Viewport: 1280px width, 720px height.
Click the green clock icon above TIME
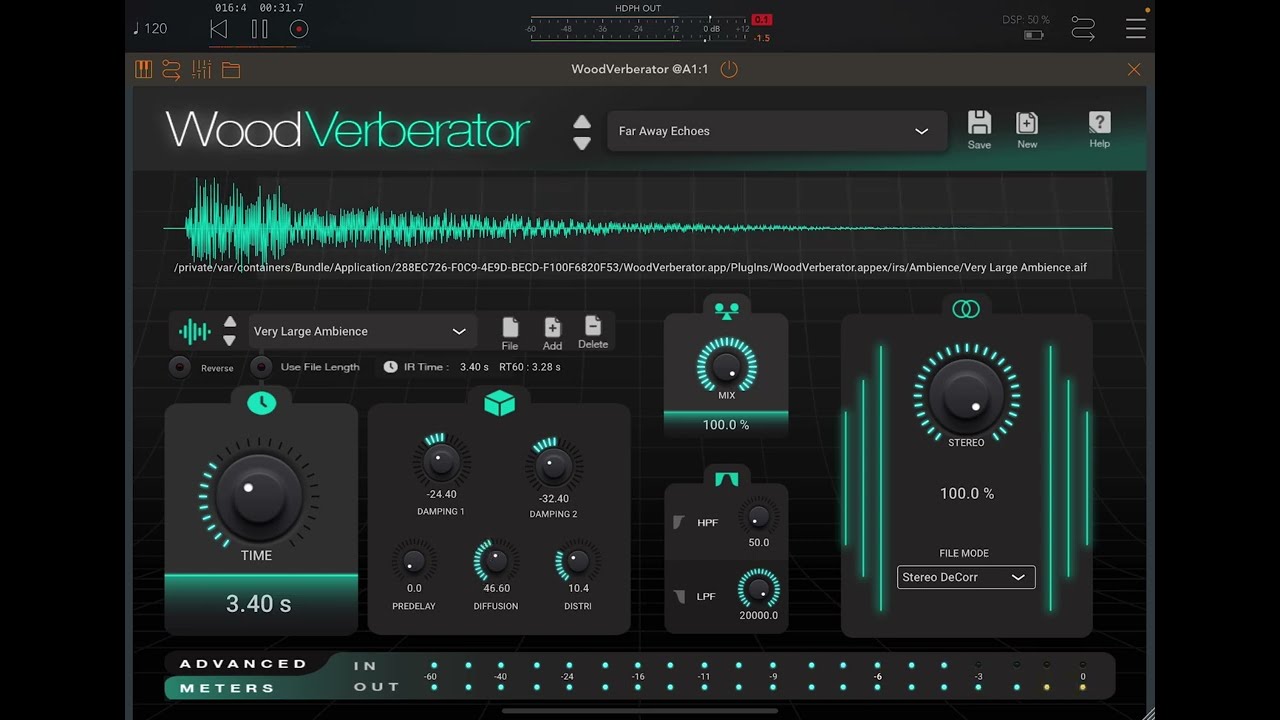point(261,402)
